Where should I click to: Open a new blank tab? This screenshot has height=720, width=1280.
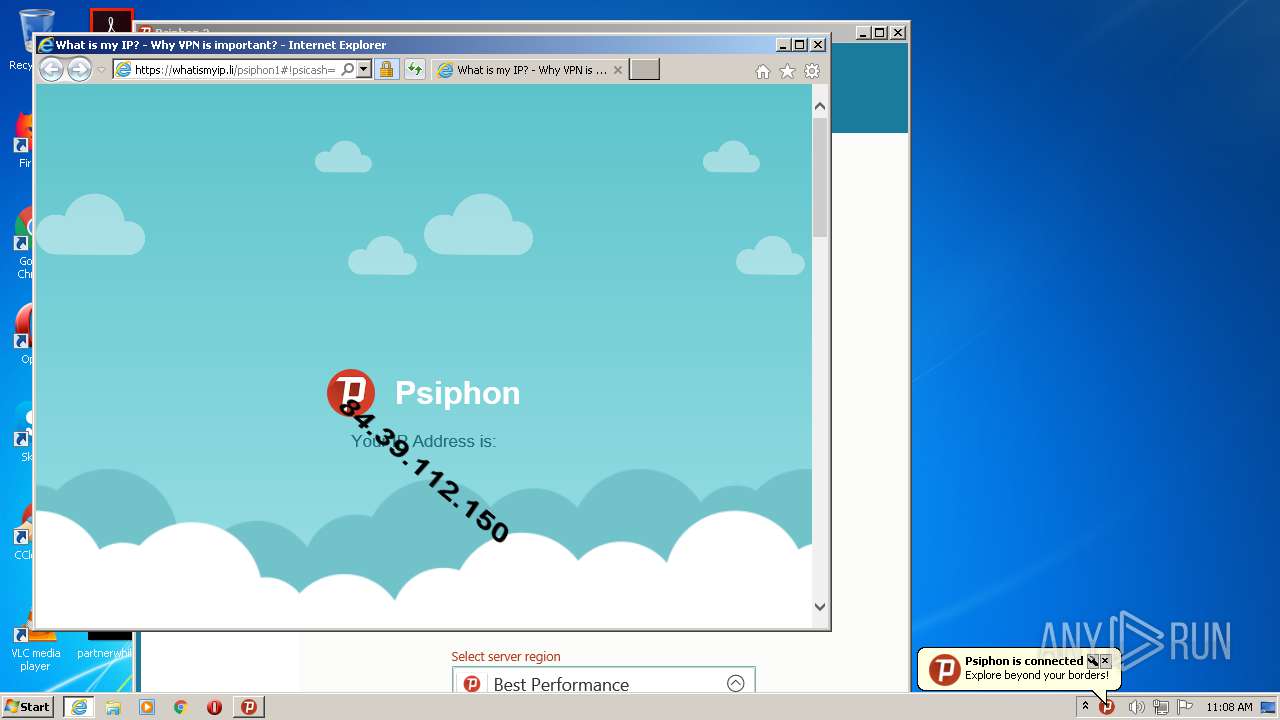(x=644, y=70)
